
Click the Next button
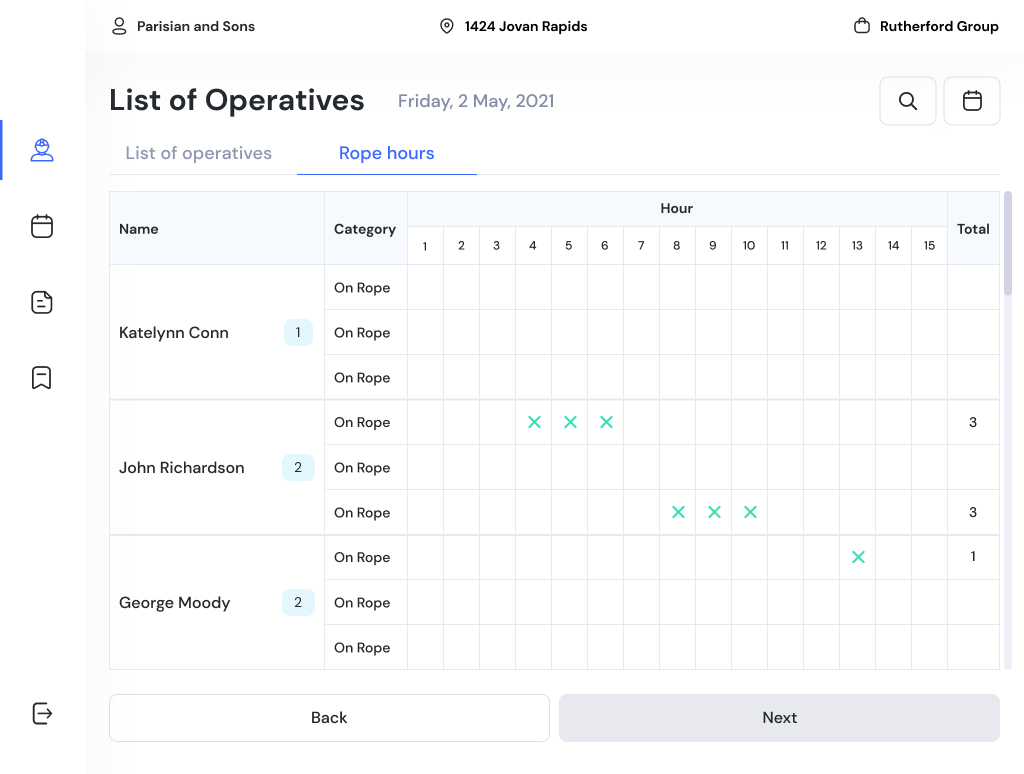click(x=779, y=718)
